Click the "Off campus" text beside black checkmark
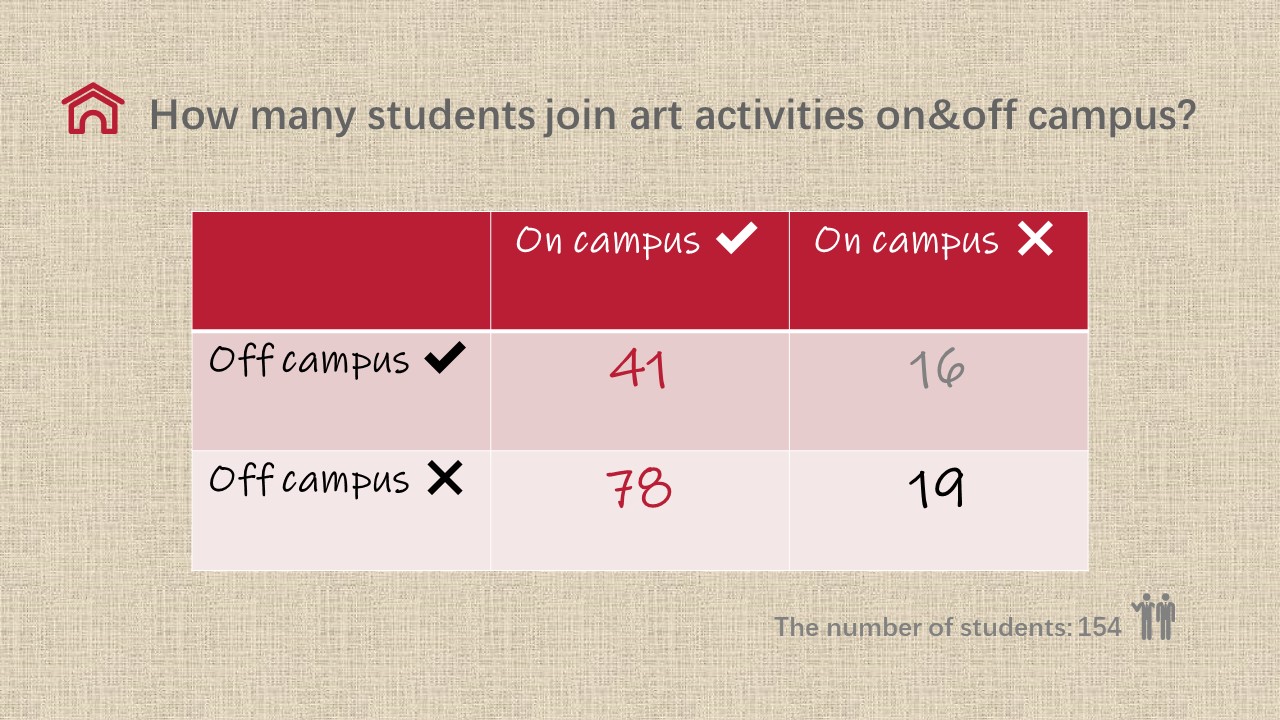The height and width of the screenshot is (720, 1280). pos(309,361)
